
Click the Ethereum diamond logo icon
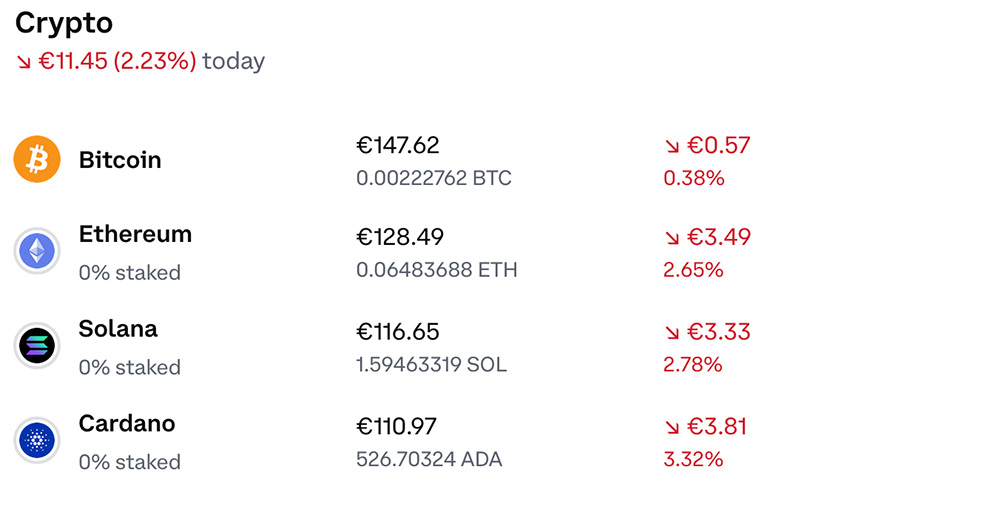pos(37,251)
